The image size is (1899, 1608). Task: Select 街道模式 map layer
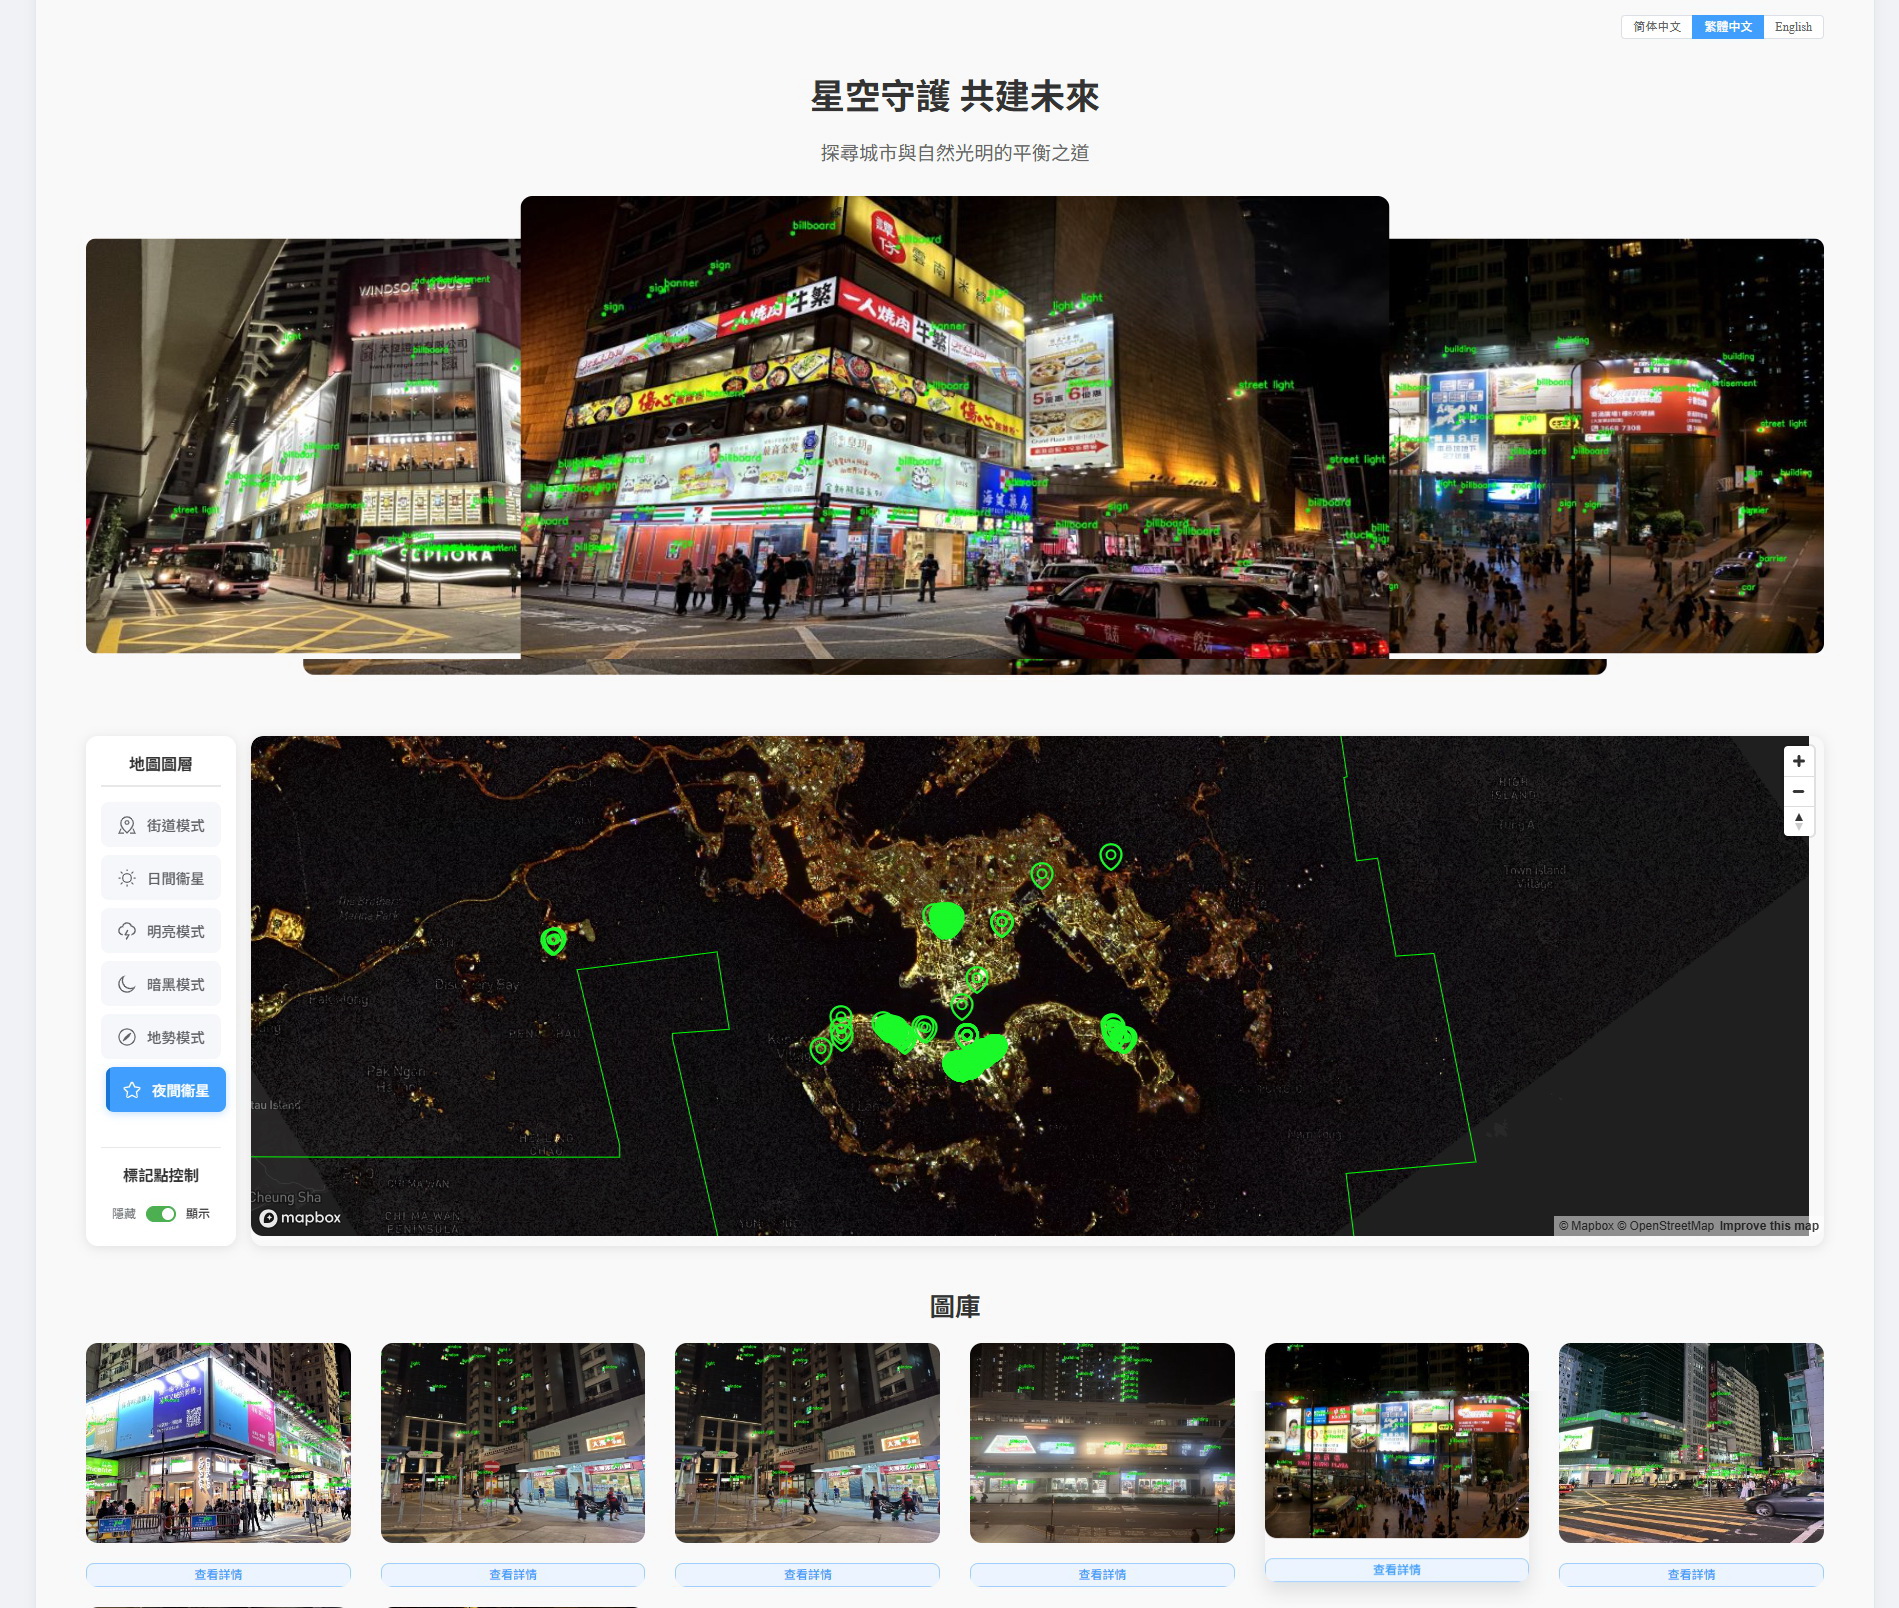pos(161,825)
